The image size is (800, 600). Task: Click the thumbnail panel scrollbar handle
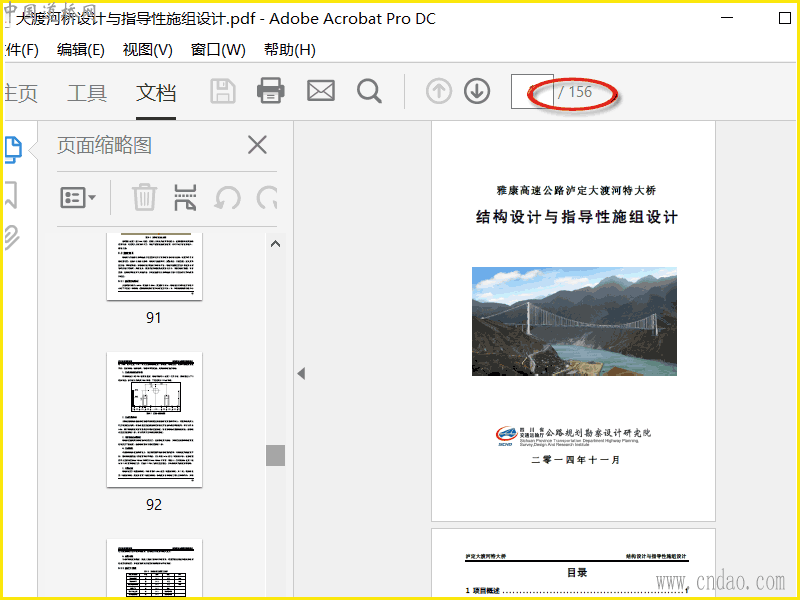tap(276, 456)
